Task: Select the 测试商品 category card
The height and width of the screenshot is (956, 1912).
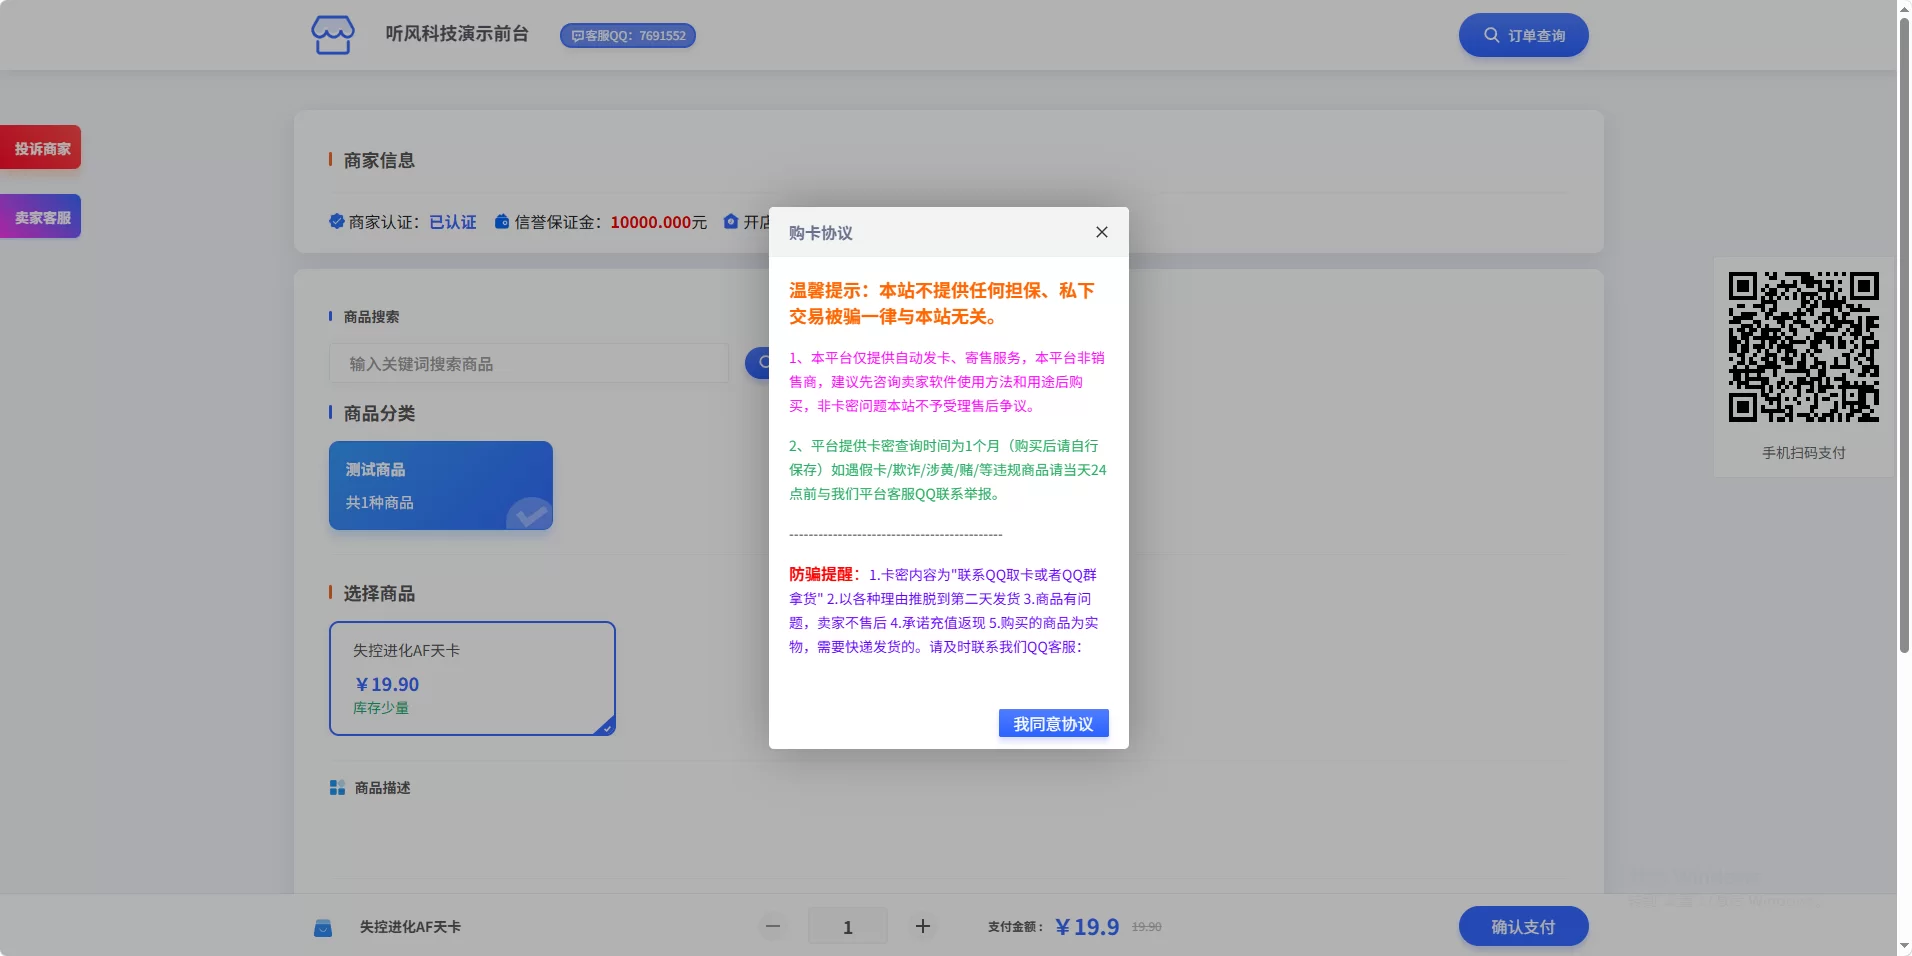Action: (441, 485)
